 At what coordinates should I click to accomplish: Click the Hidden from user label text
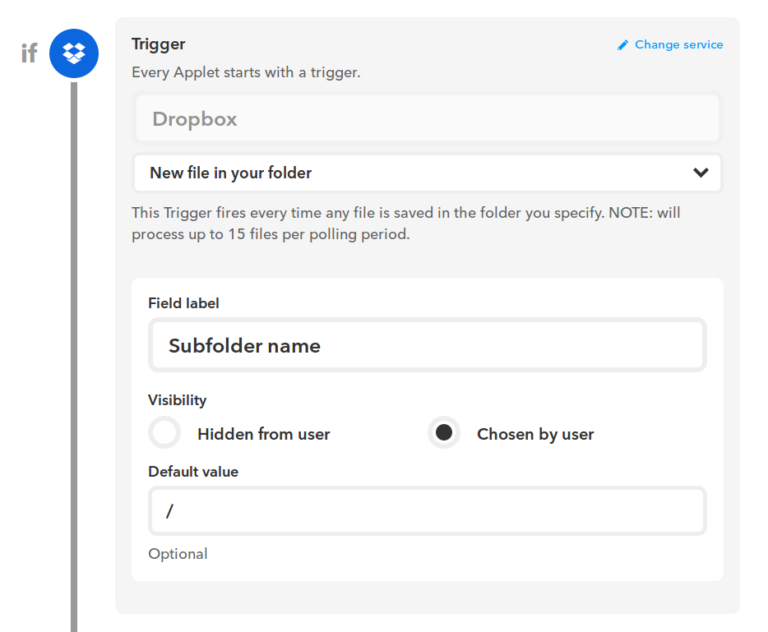pyautogui.click(x=264, y=434)
